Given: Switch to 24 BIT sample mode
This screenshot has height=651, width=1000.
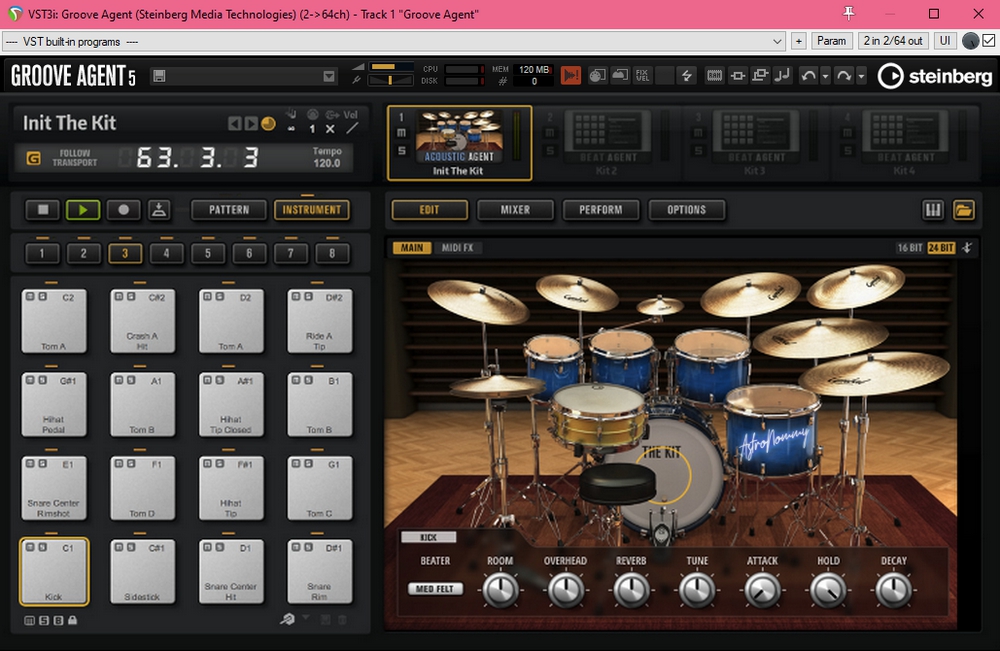Looking at the screenshot, I should coord(941,247).
